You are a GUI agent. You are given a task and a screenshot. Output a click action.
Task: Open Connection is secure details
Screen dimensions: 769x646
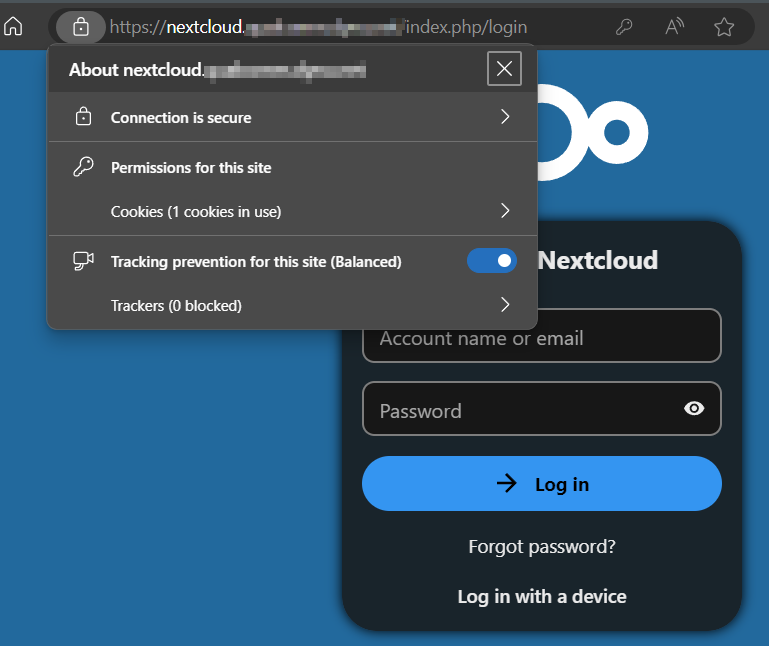coord(293,117)
